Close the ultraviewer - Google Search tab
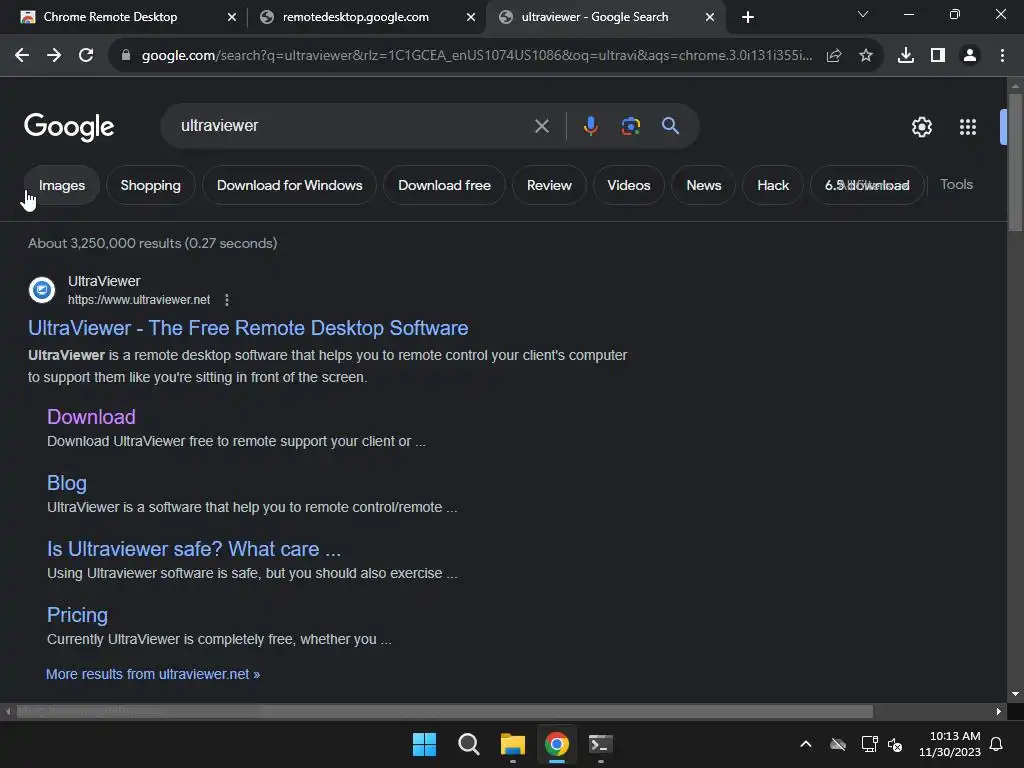The width and height of the screenshot is (1024, 768). [710, 17]
